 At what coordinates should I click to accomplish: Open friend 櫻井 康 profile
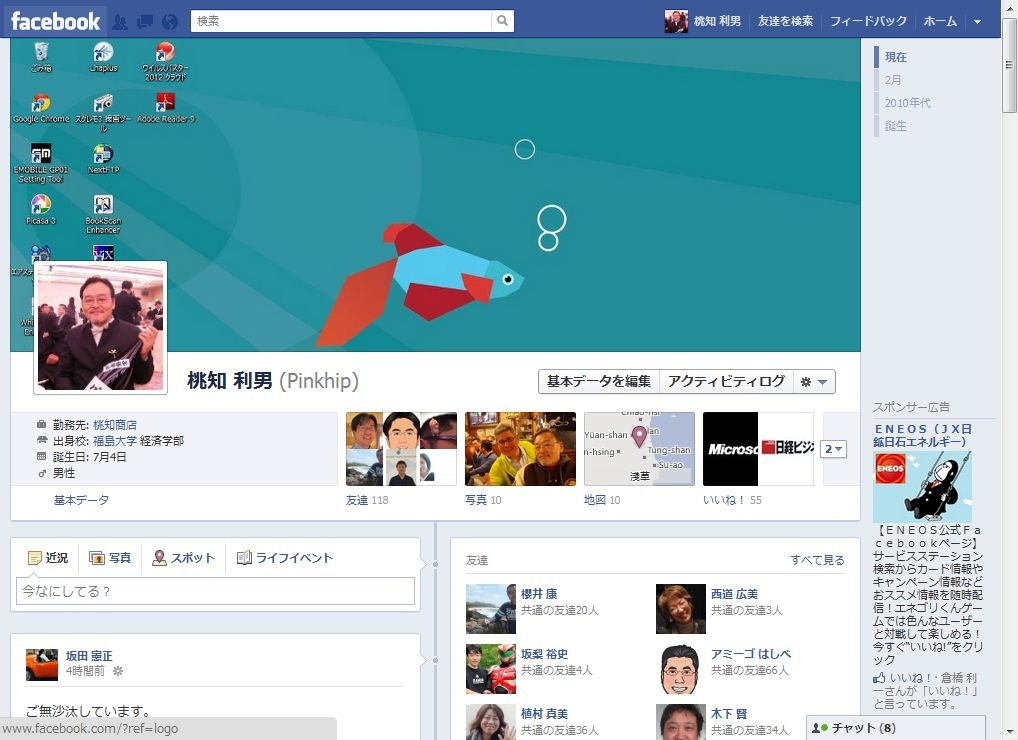point(539,593)
